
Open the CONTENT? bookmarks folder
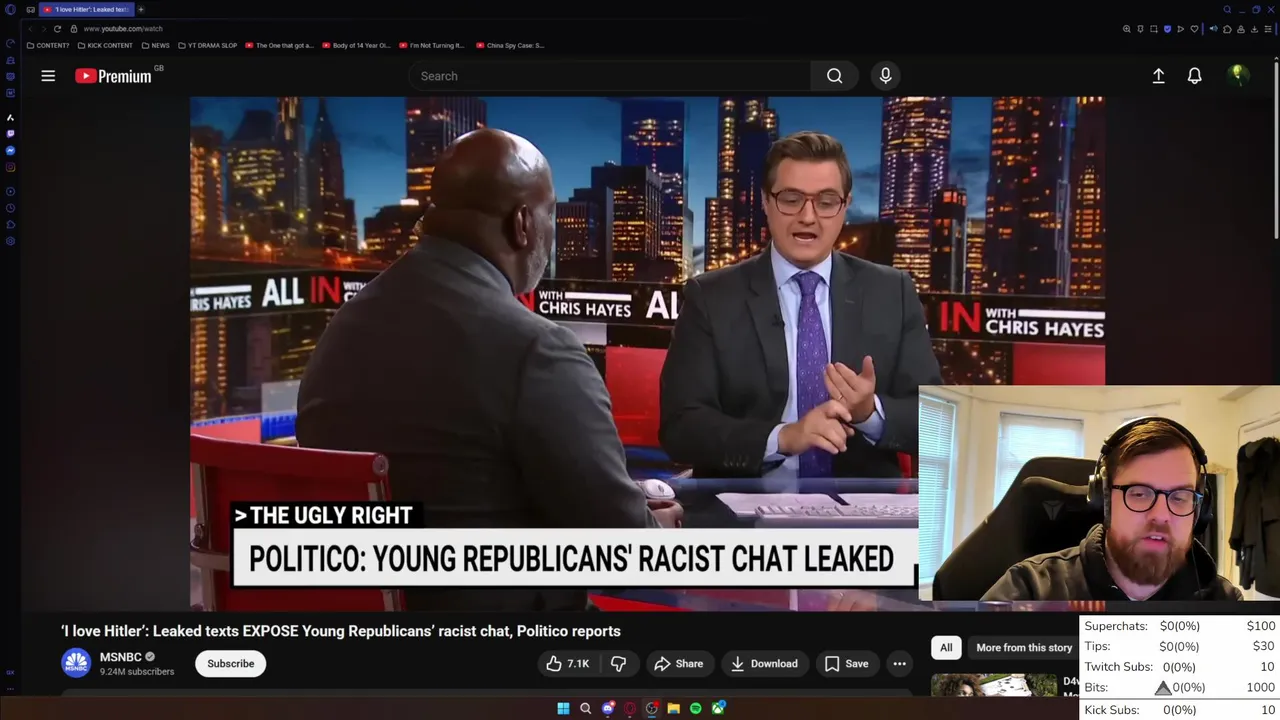[x=48, y=45]
